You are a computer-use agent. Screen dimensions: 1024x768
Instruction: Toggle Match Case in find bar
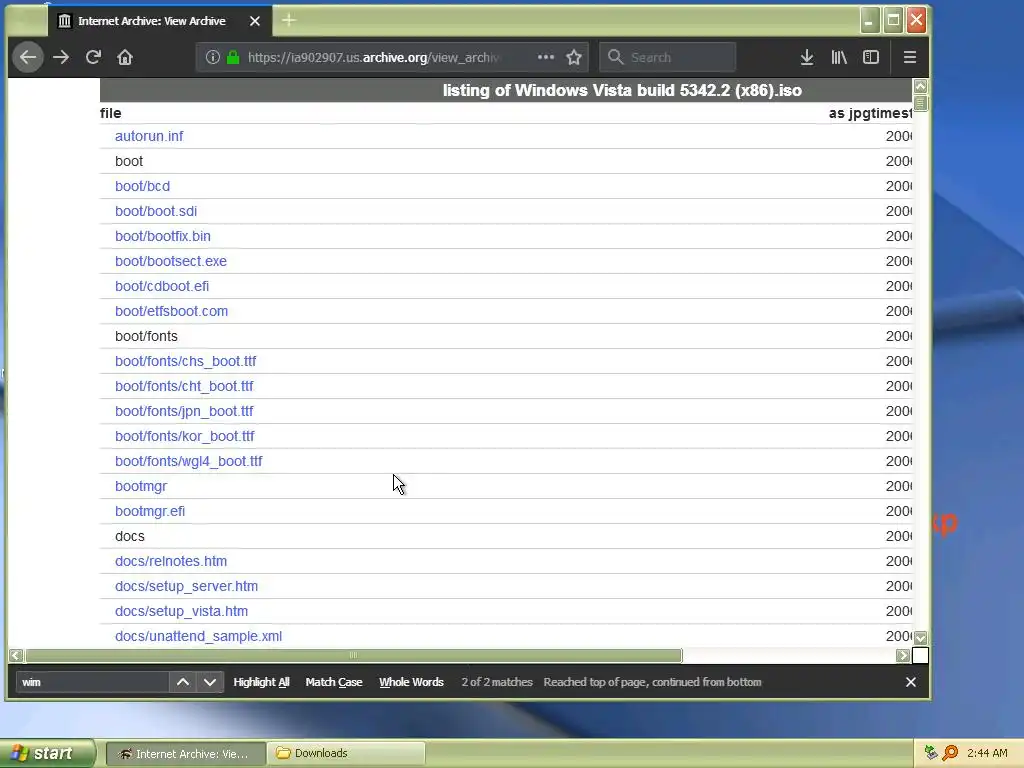tap(334, 682)
